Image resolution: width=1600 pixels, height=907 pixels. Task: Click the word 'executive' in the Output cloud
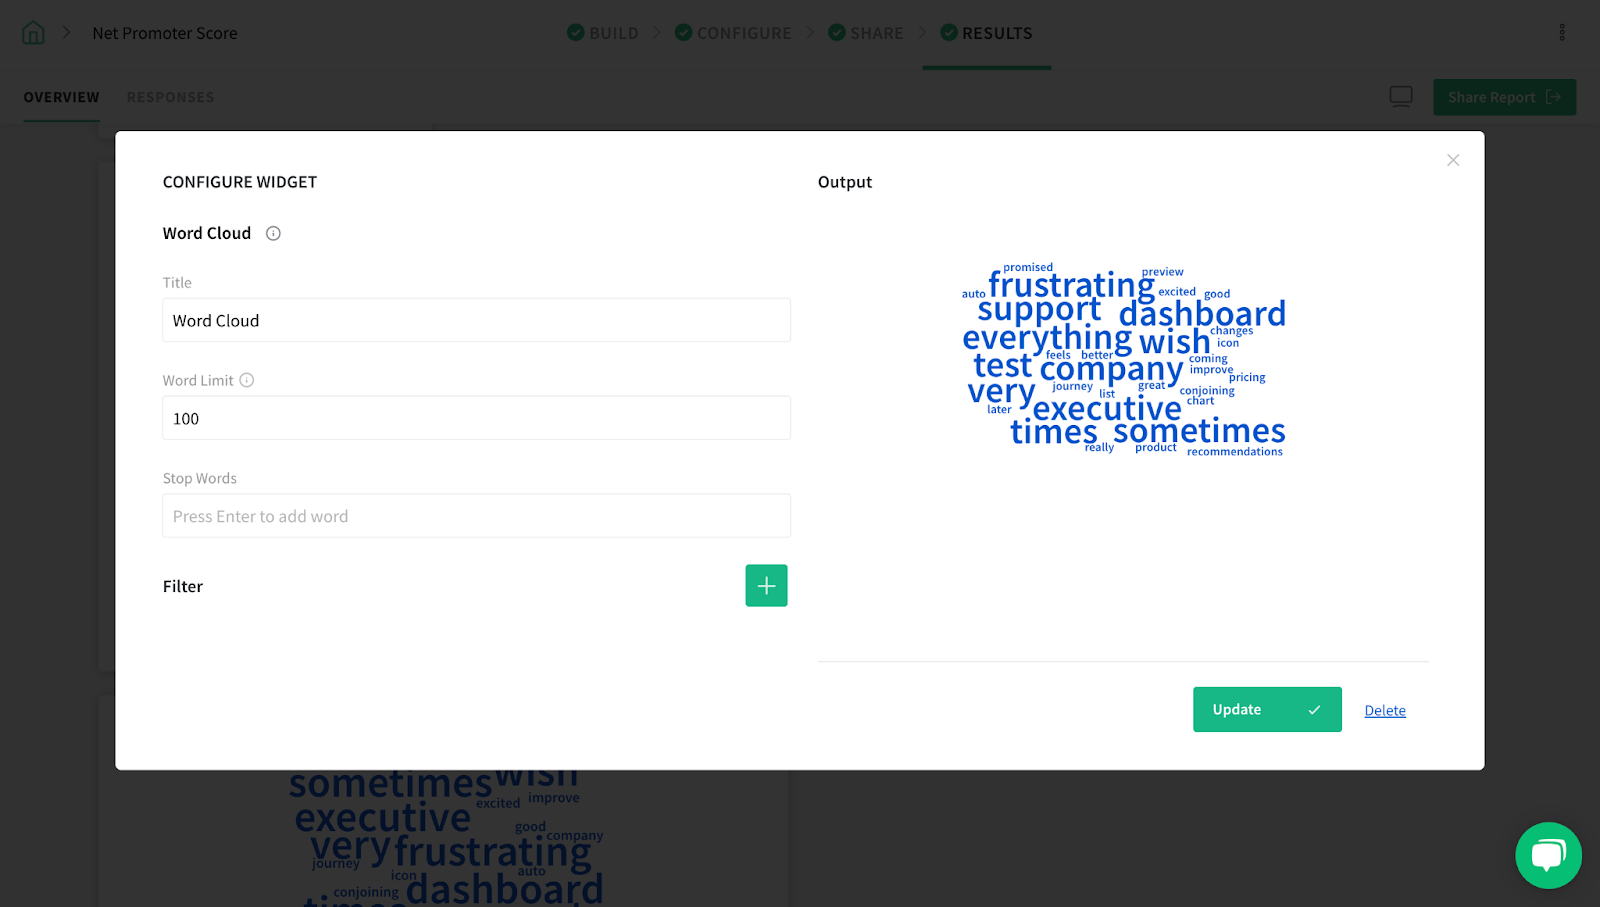(1107, 408)
